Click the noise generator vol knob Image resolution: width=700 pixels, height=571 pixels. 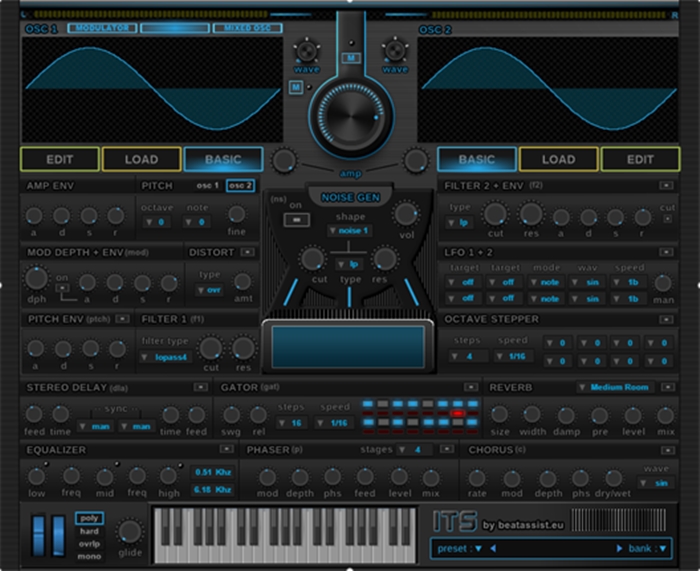click(x=406, y=213)
